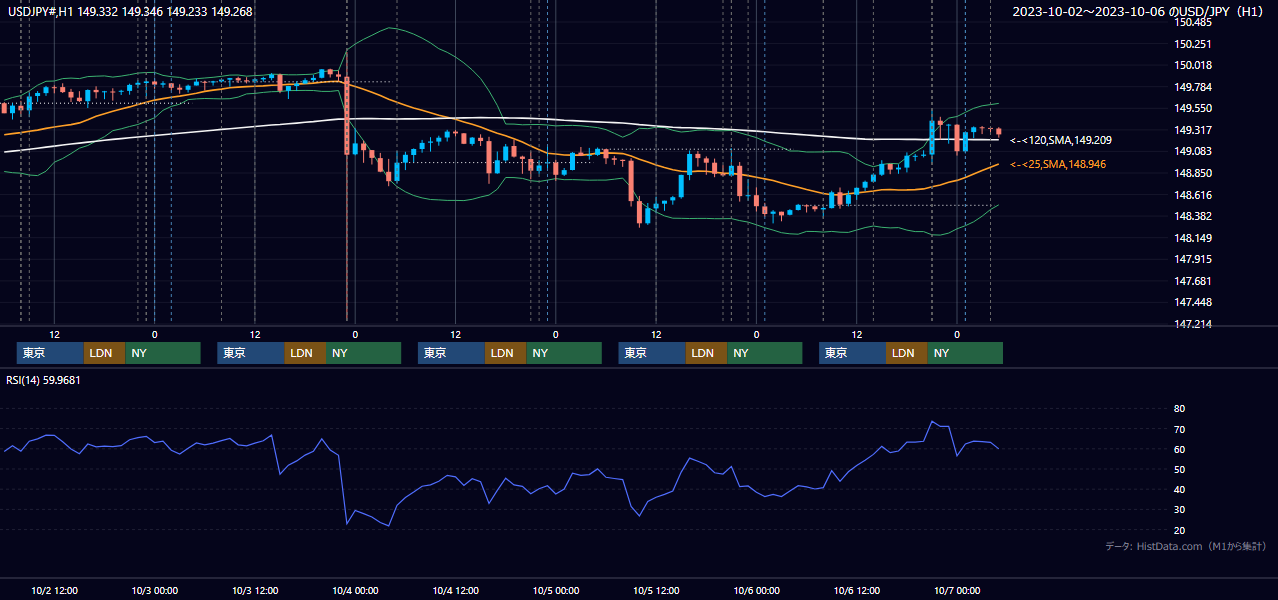The image size is (1278, 600).
Task: Click the 147.681 price axis label
Action: click(1195, 281)
